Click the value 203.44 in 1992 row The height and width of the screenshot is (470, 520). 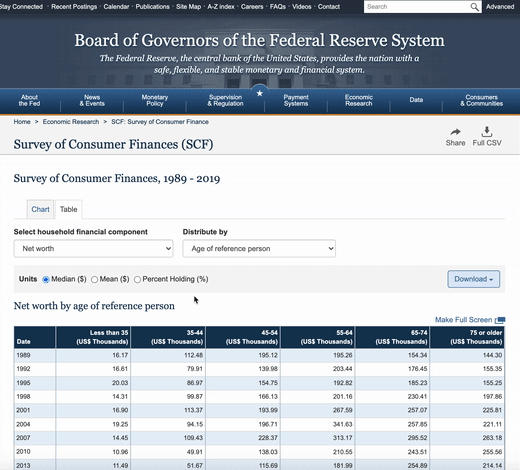[x=343, y=369]
